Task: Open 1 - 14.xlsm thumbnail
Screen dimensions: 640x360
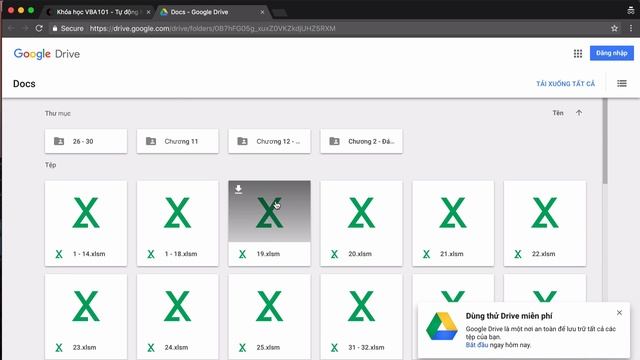Action: pyautogui.click(x=86, y=211)
